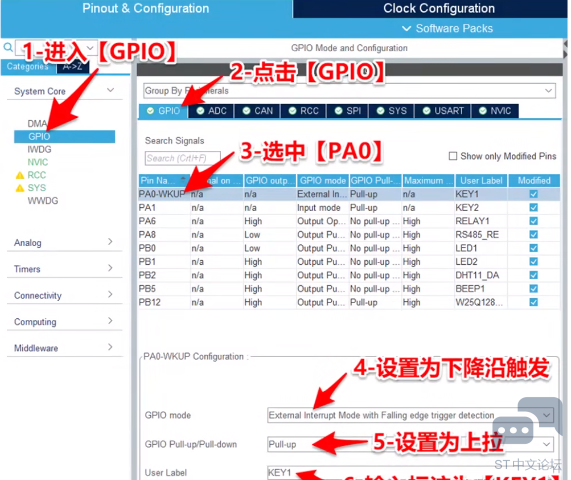Select the PA0-WKUP pin row
This screenshot has width=571, height=480.
click(x=349, y=194)
